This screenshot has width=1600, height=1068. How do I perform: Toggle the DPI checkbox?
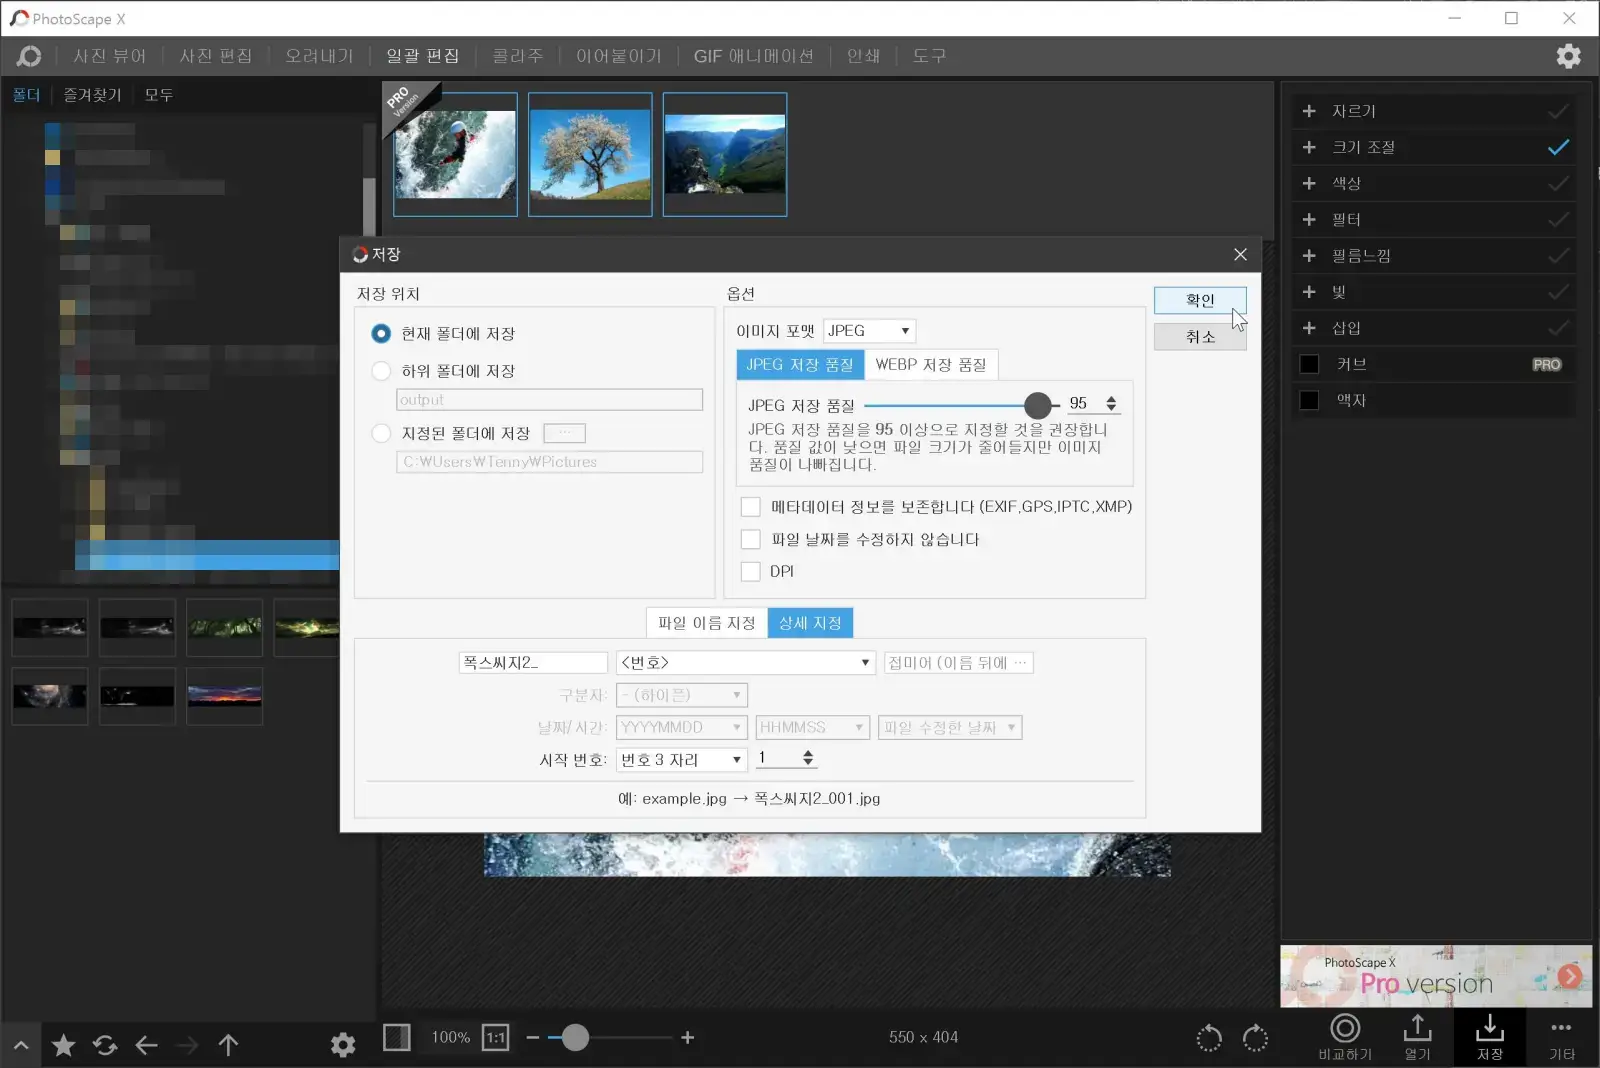point(751,571)
